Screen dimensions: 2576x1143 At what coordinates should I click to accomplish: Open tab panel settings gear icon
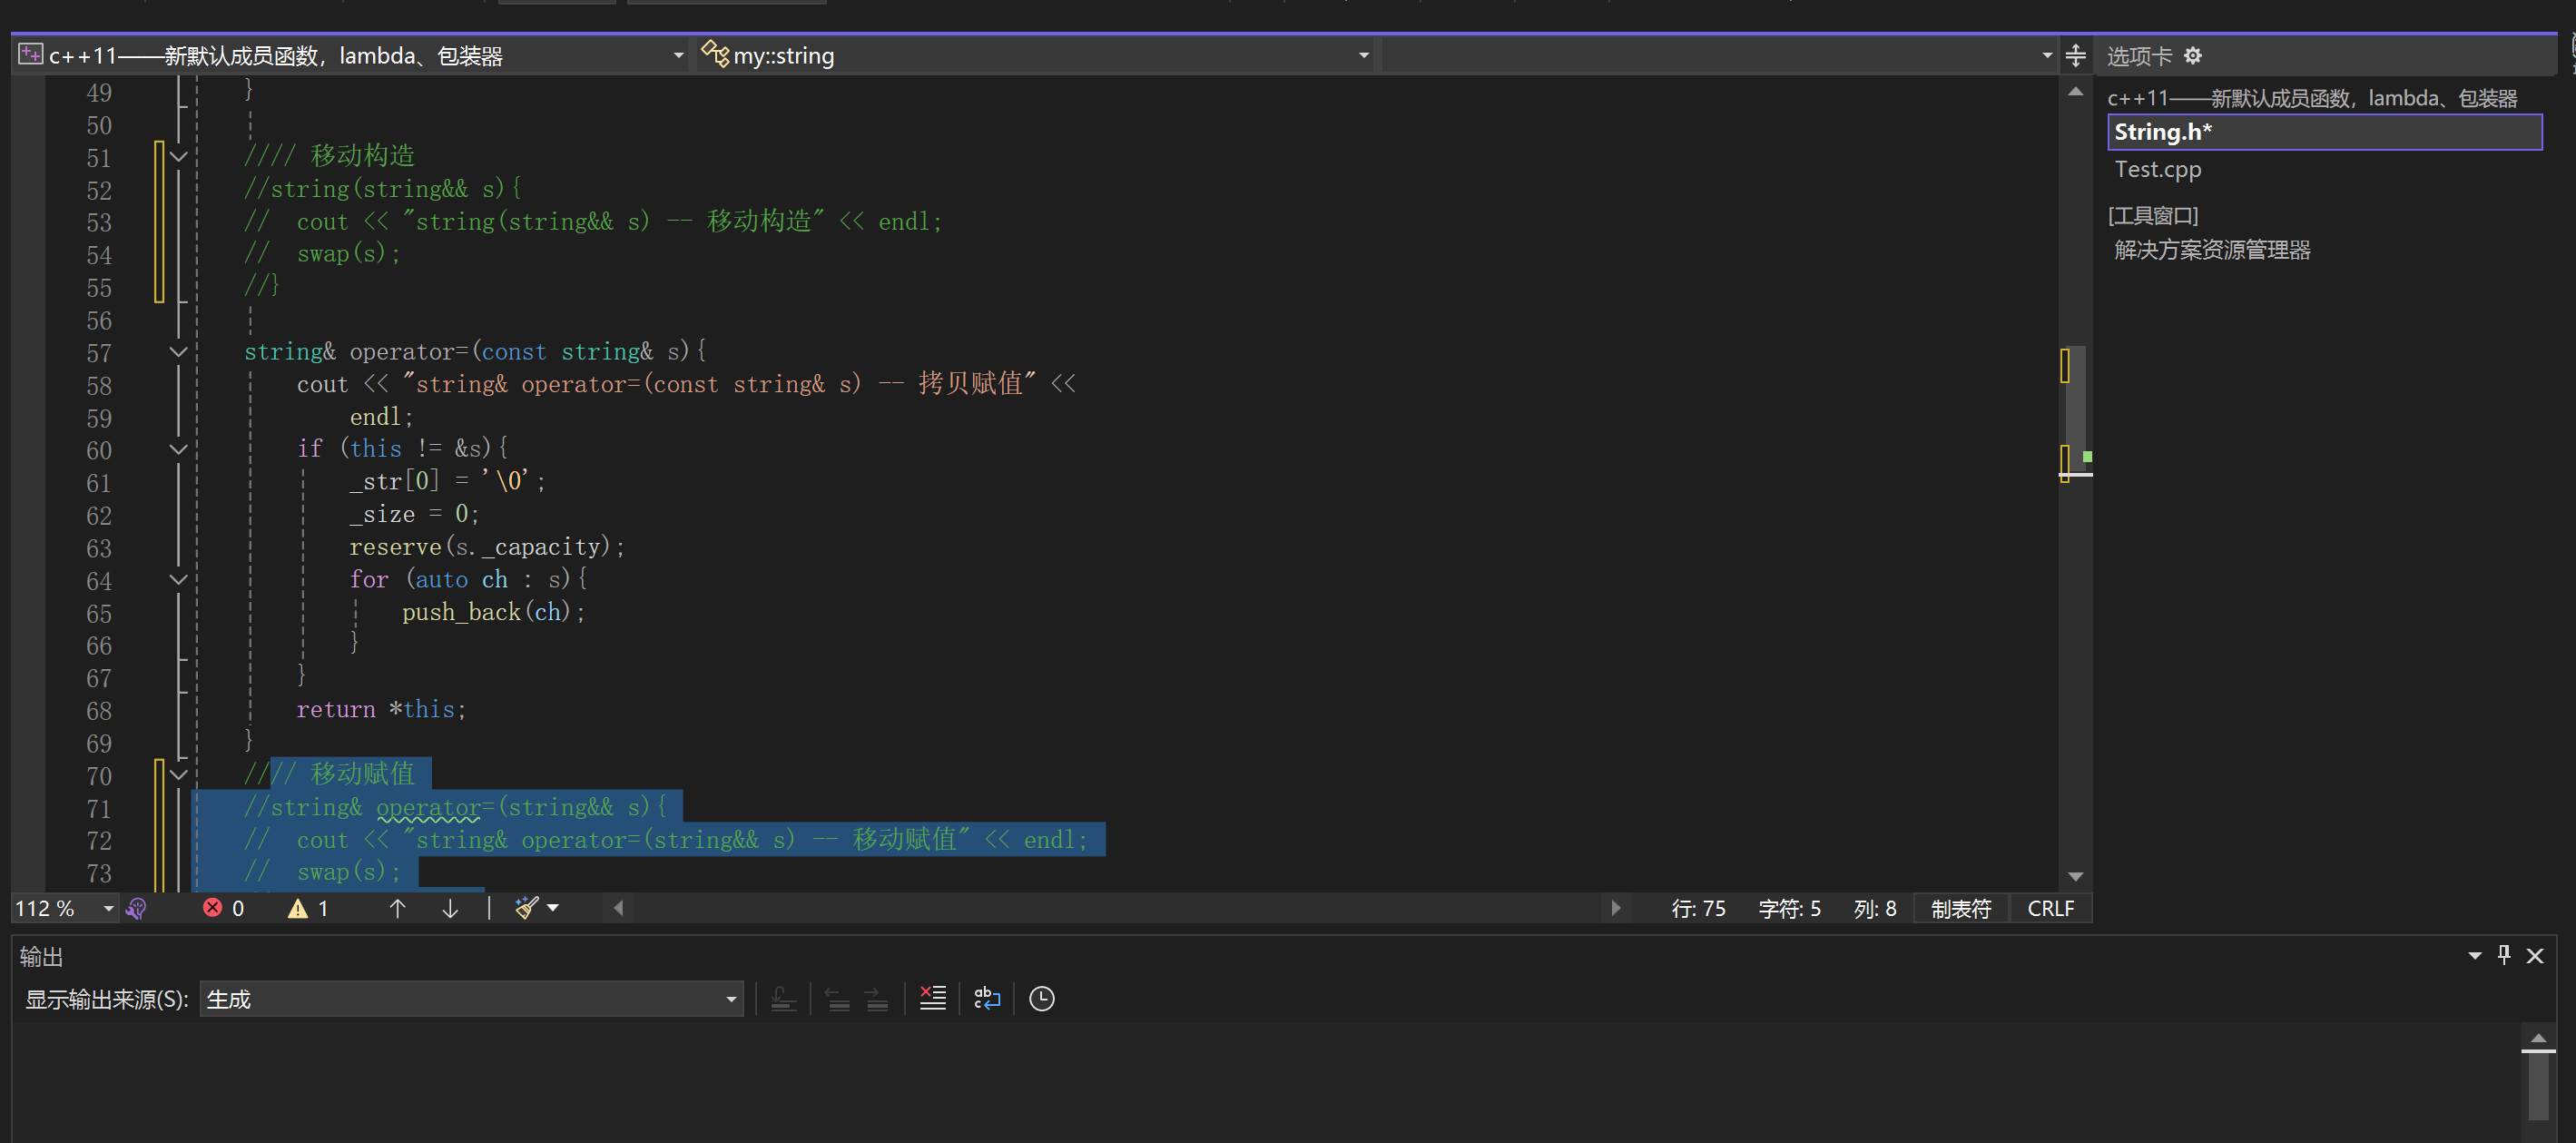pos(2193,56)
